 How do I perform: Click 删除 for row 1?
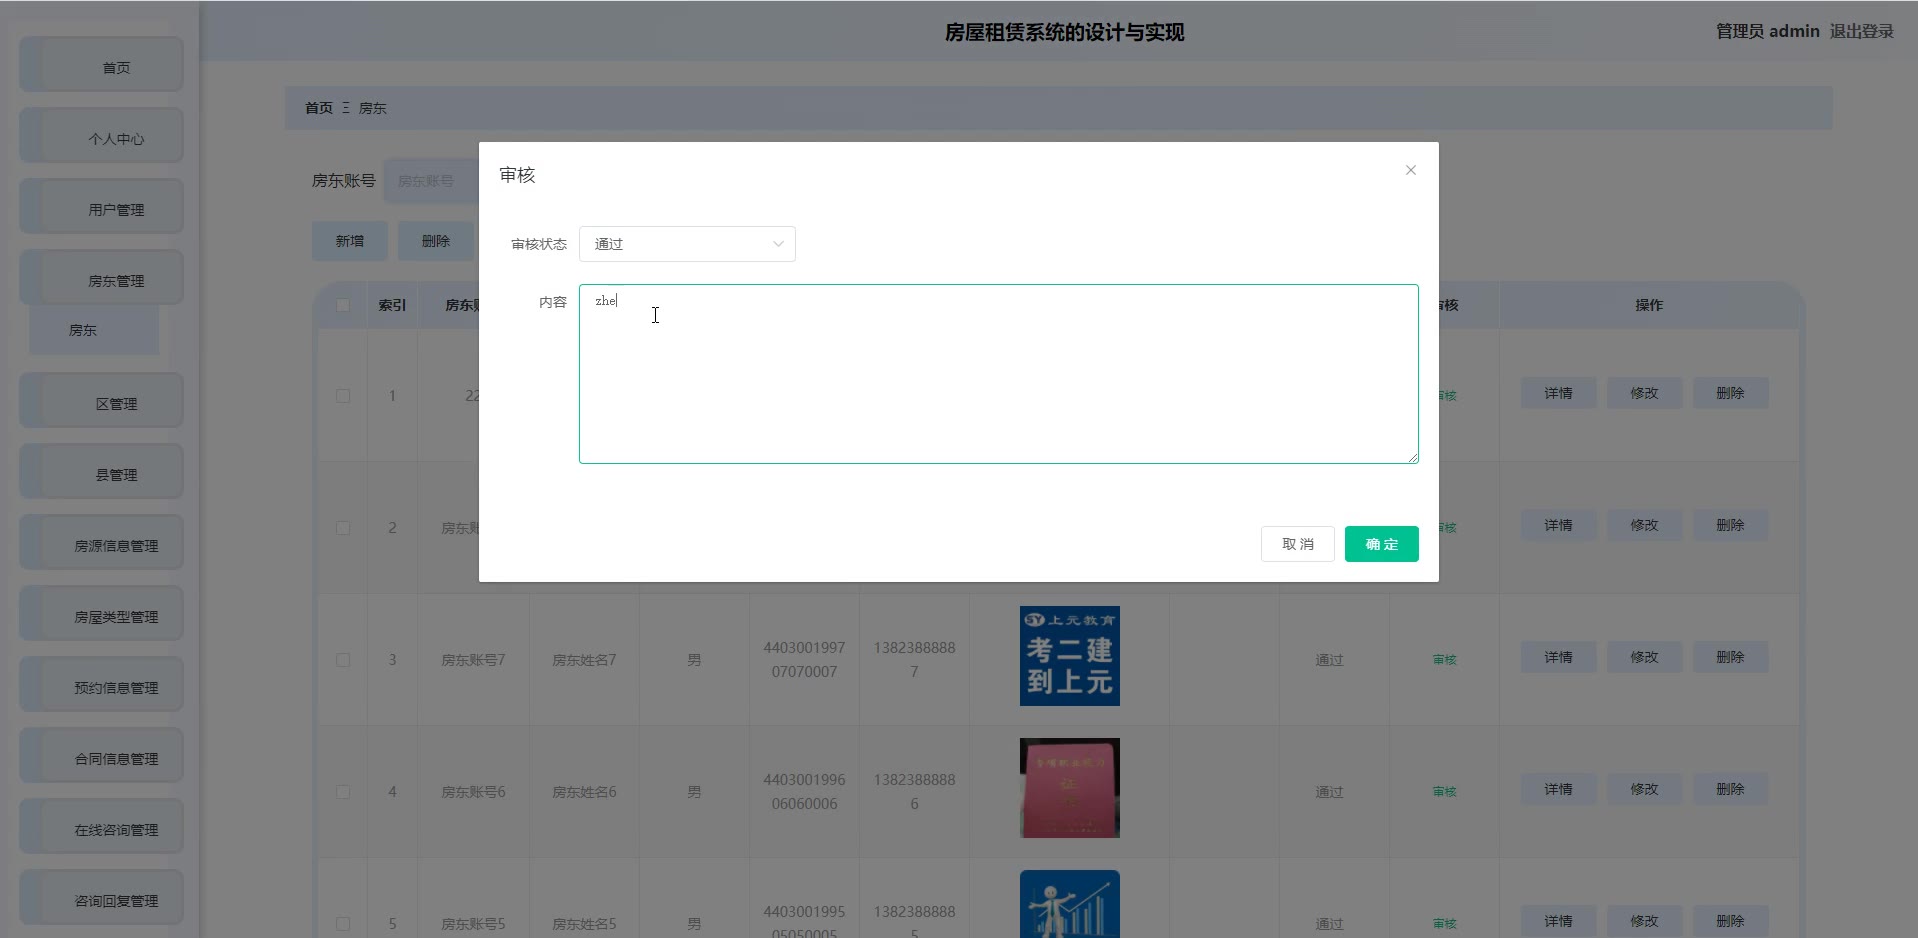1730,393
